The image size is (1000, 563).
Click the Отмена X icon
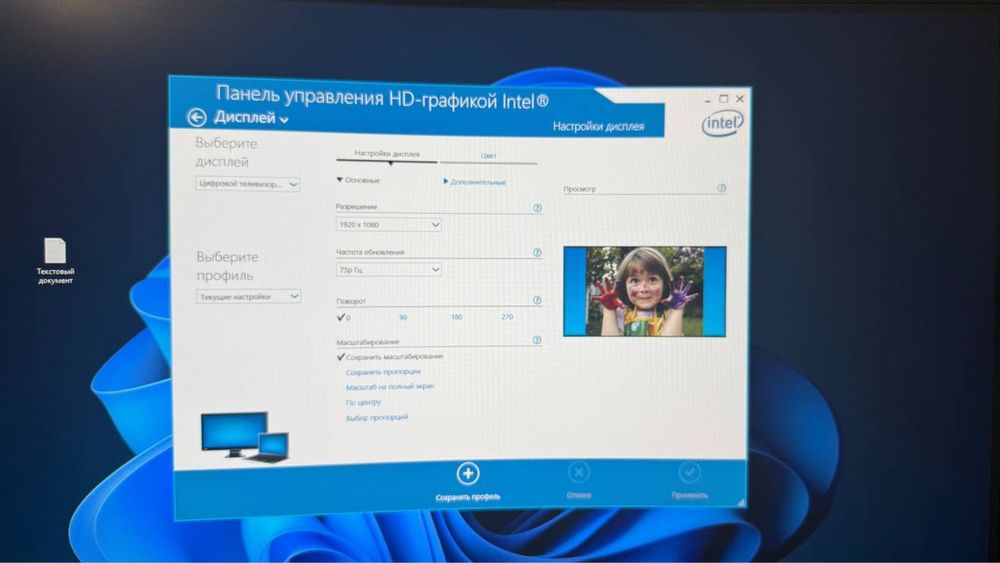(x=578, y=472)
